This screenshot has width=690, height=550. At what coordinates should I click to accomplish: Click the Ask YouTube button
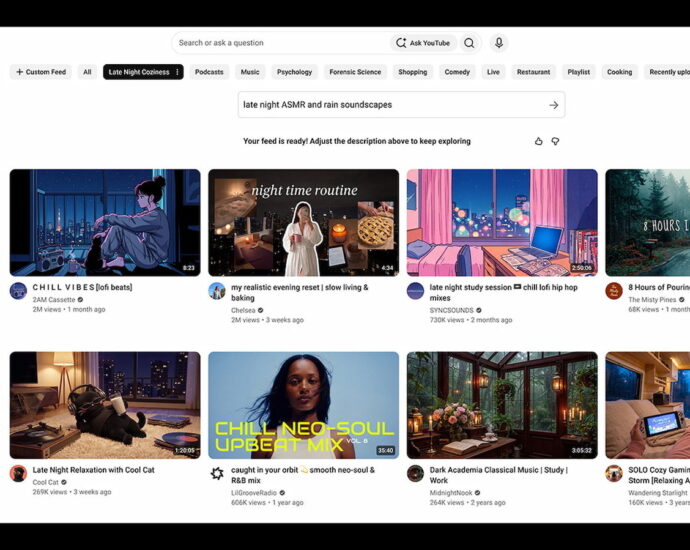click(x=423, y=43)
